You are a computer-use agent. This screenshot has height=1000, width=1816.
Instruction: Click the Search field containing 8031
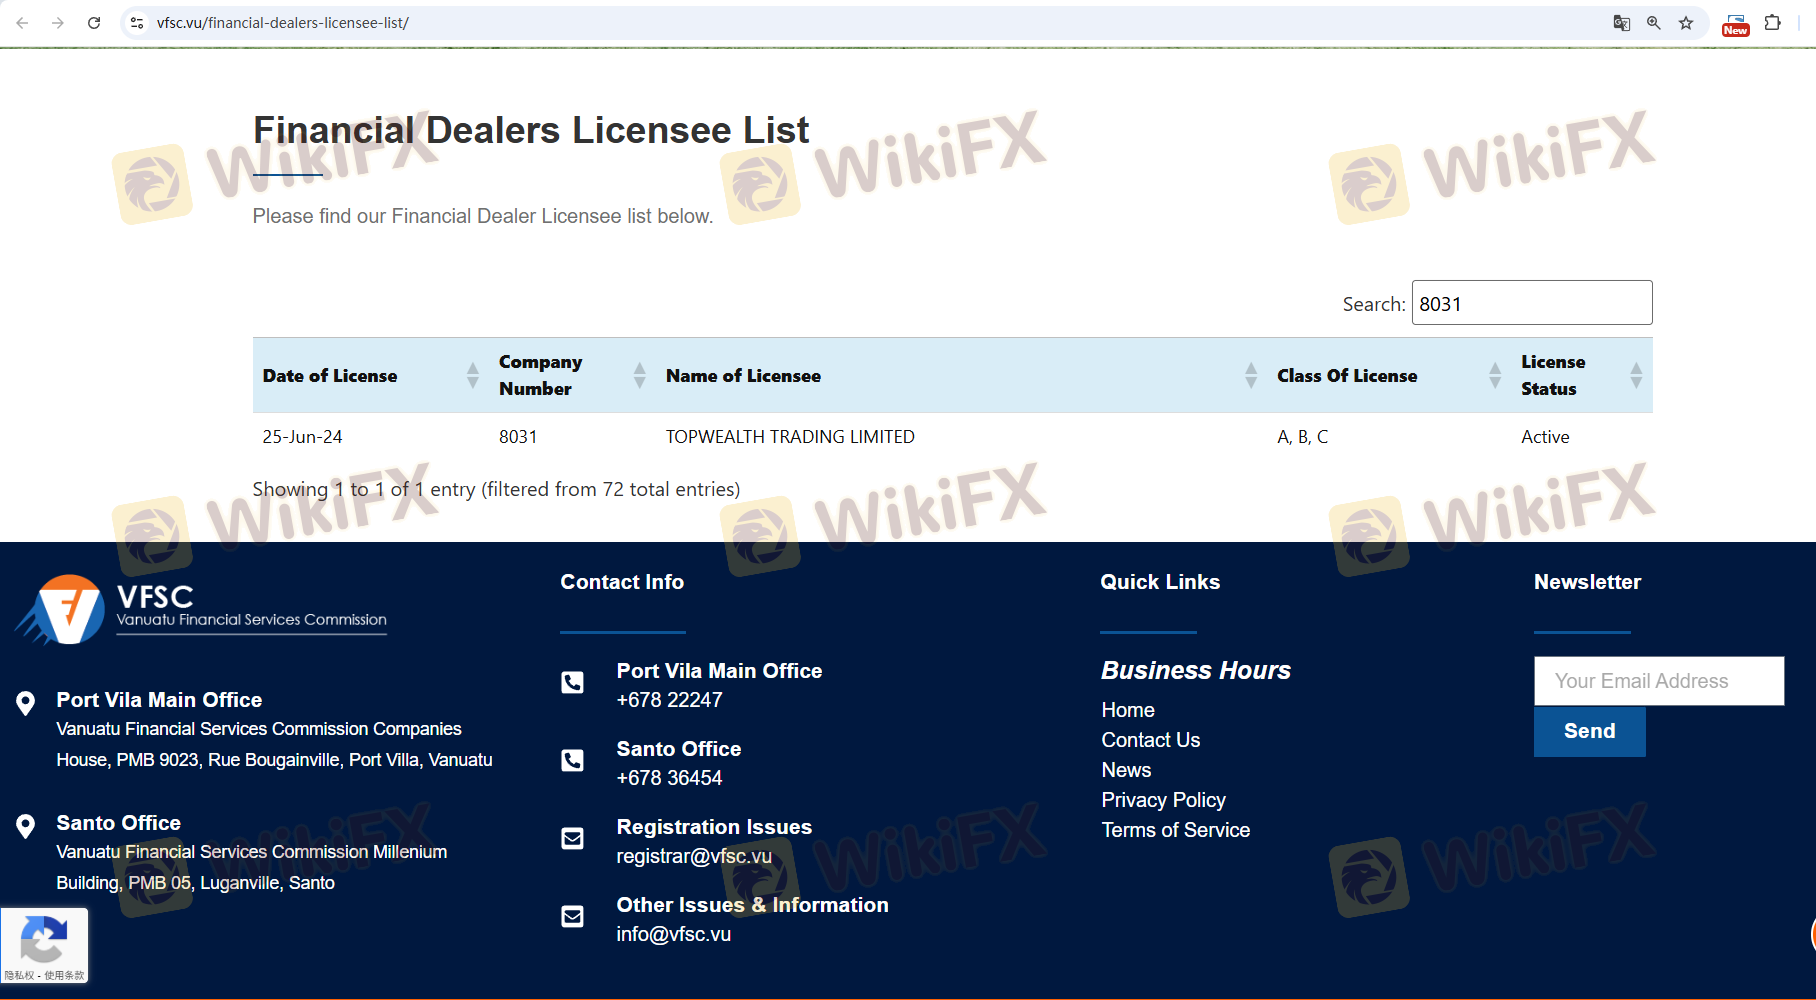(x=1531, y=303)
